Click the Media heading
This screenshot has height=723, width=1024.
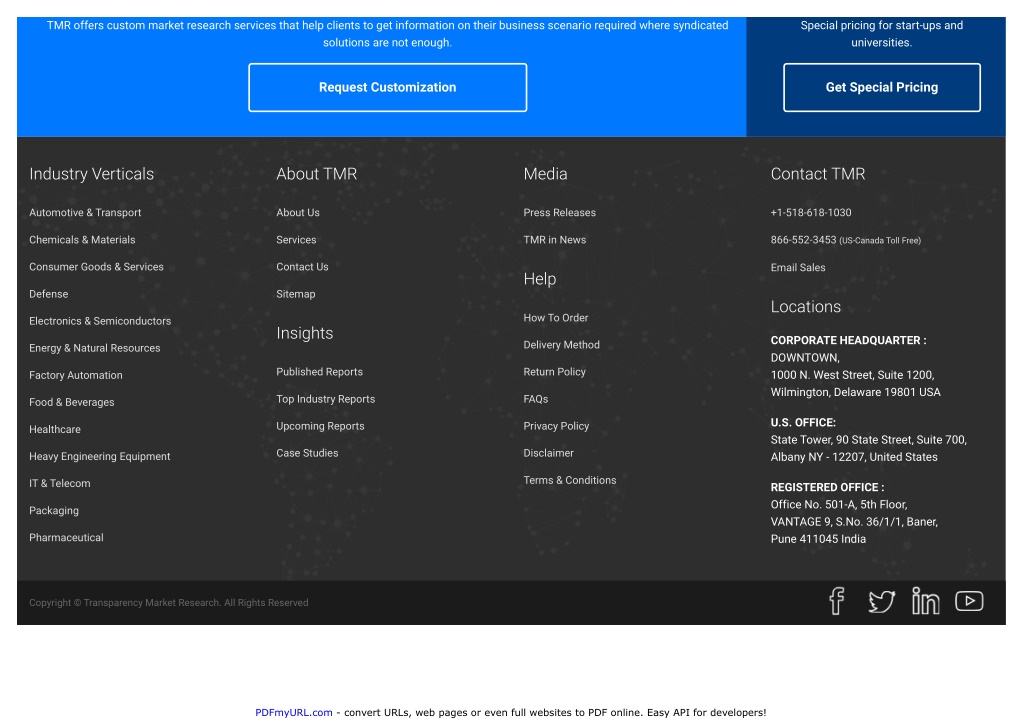tap(545, 174)
